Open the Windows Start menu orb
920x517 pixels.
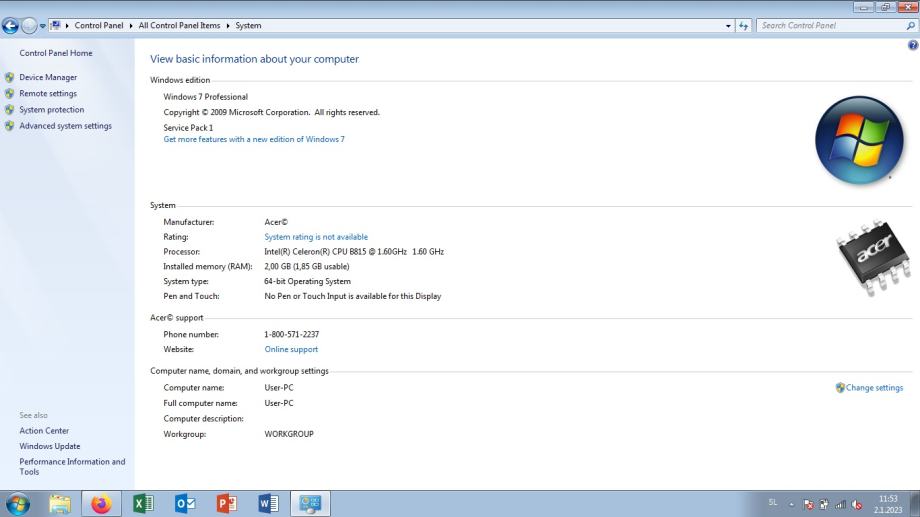coord(19,504)
